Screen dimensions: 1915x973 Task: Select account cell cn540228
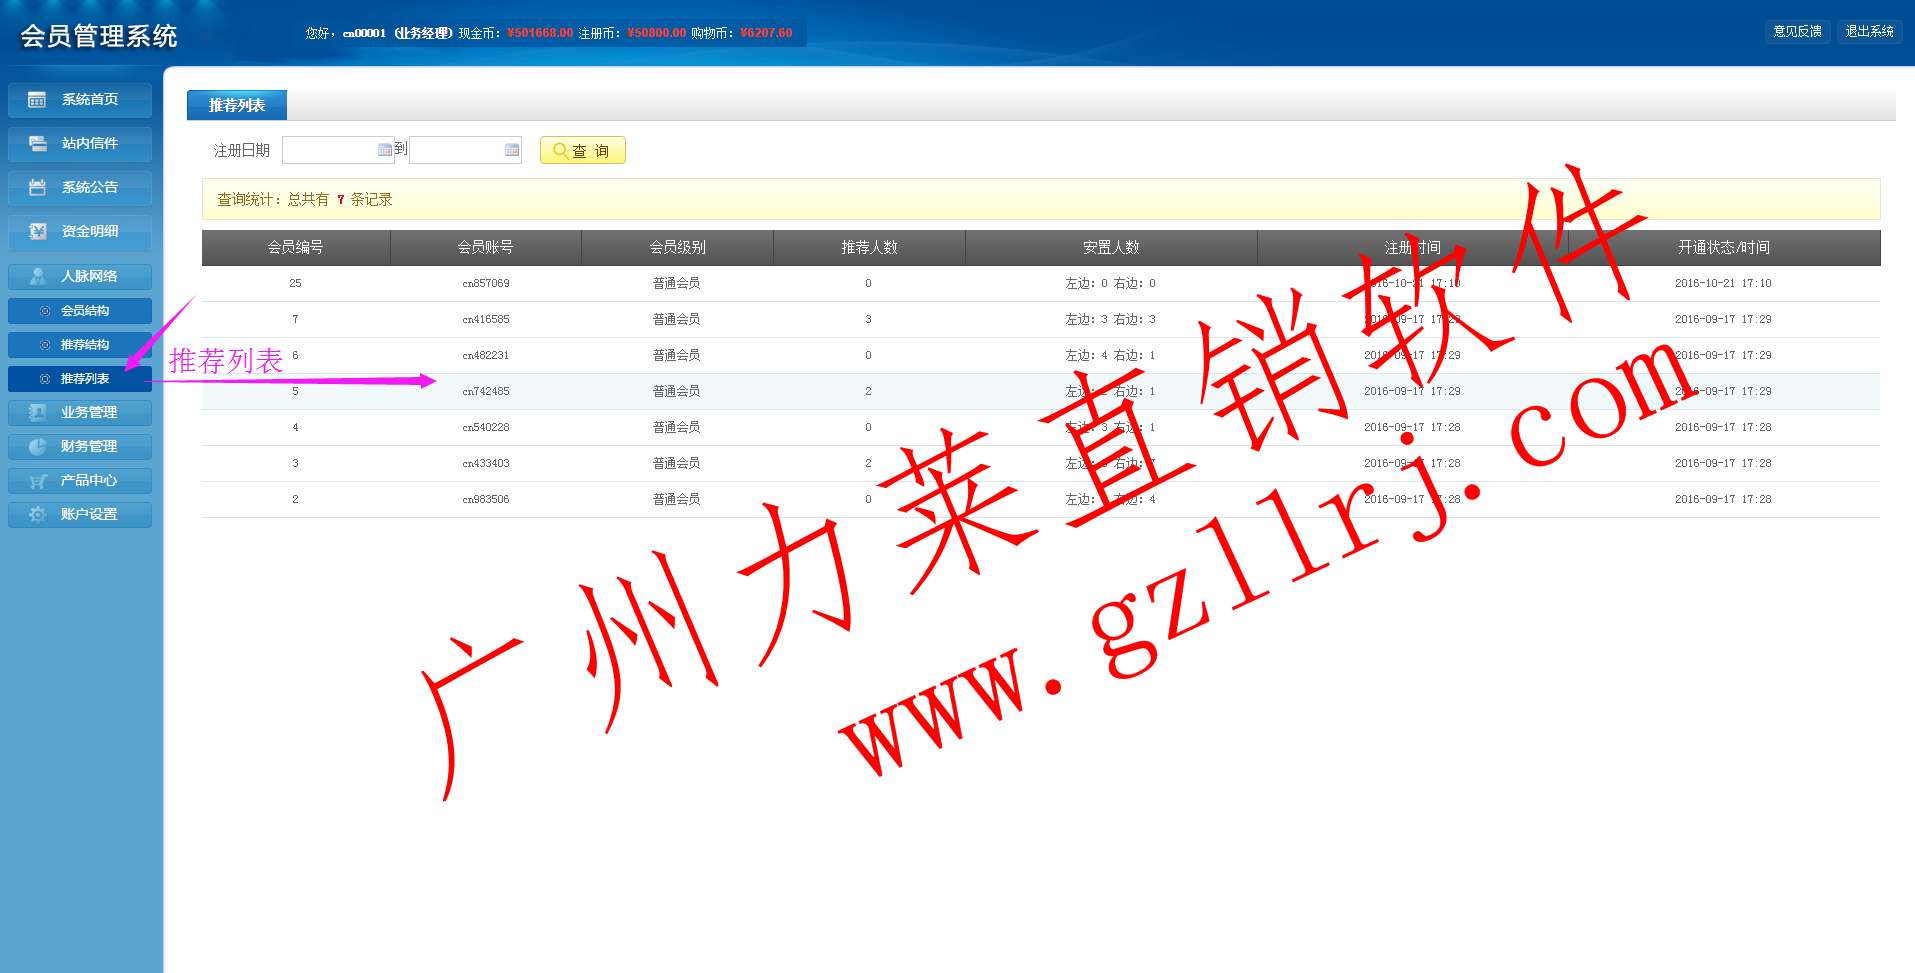[x=486, y=428]
